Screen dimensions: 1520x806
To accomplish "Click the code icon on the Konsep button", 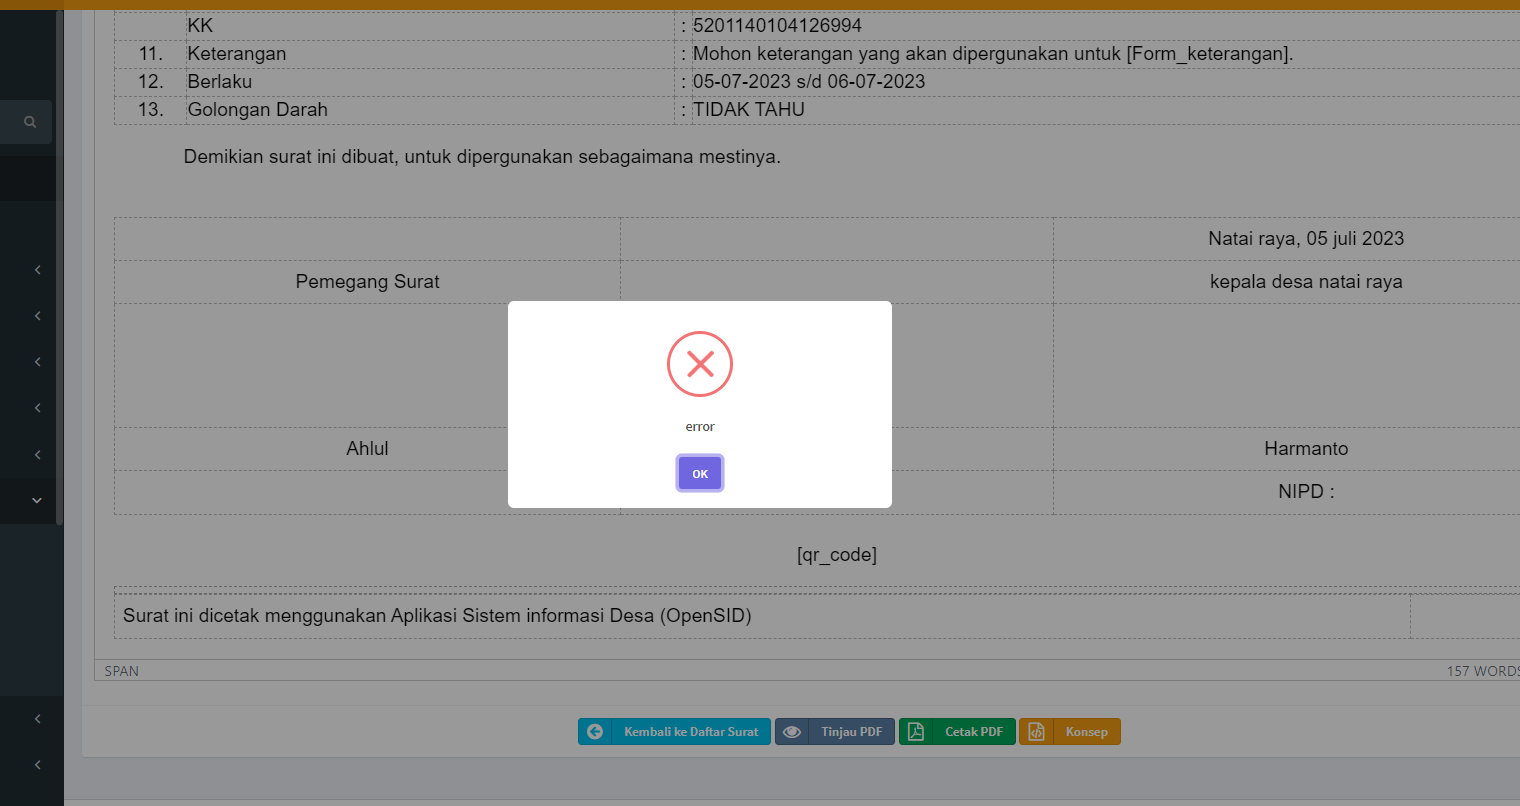I will 1038,731.
